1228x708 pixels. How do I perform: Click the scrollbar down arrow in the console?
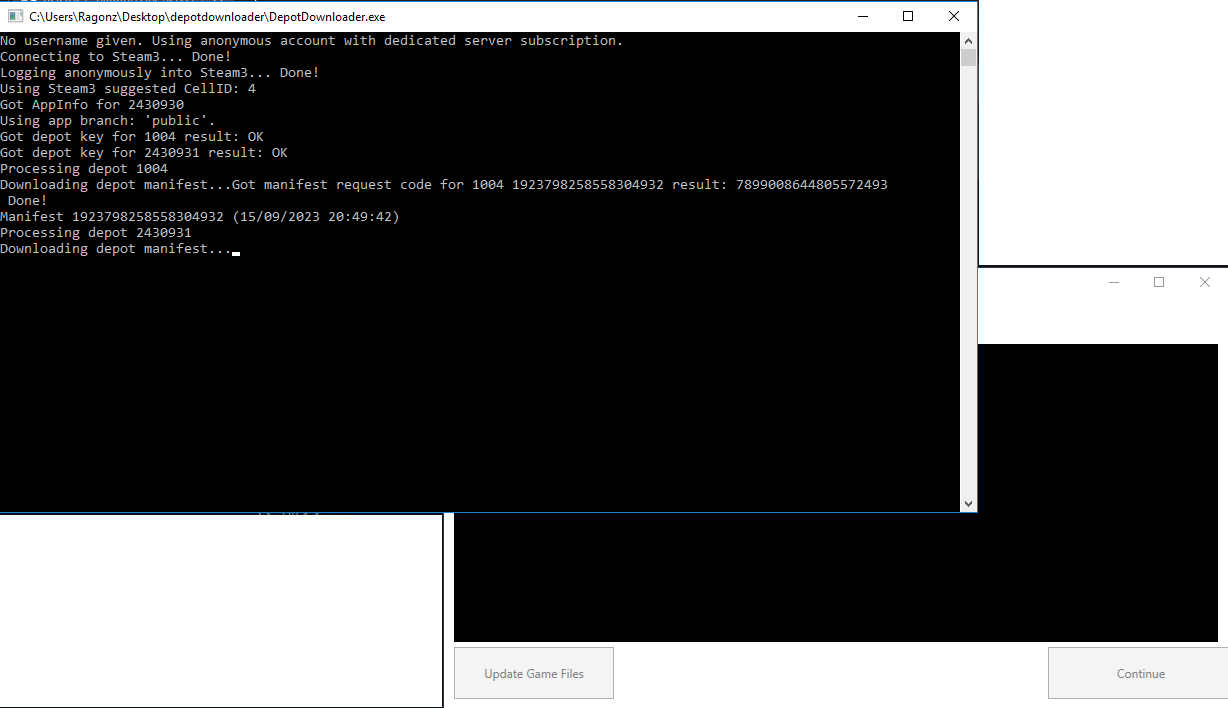click(x=968, y=503)
